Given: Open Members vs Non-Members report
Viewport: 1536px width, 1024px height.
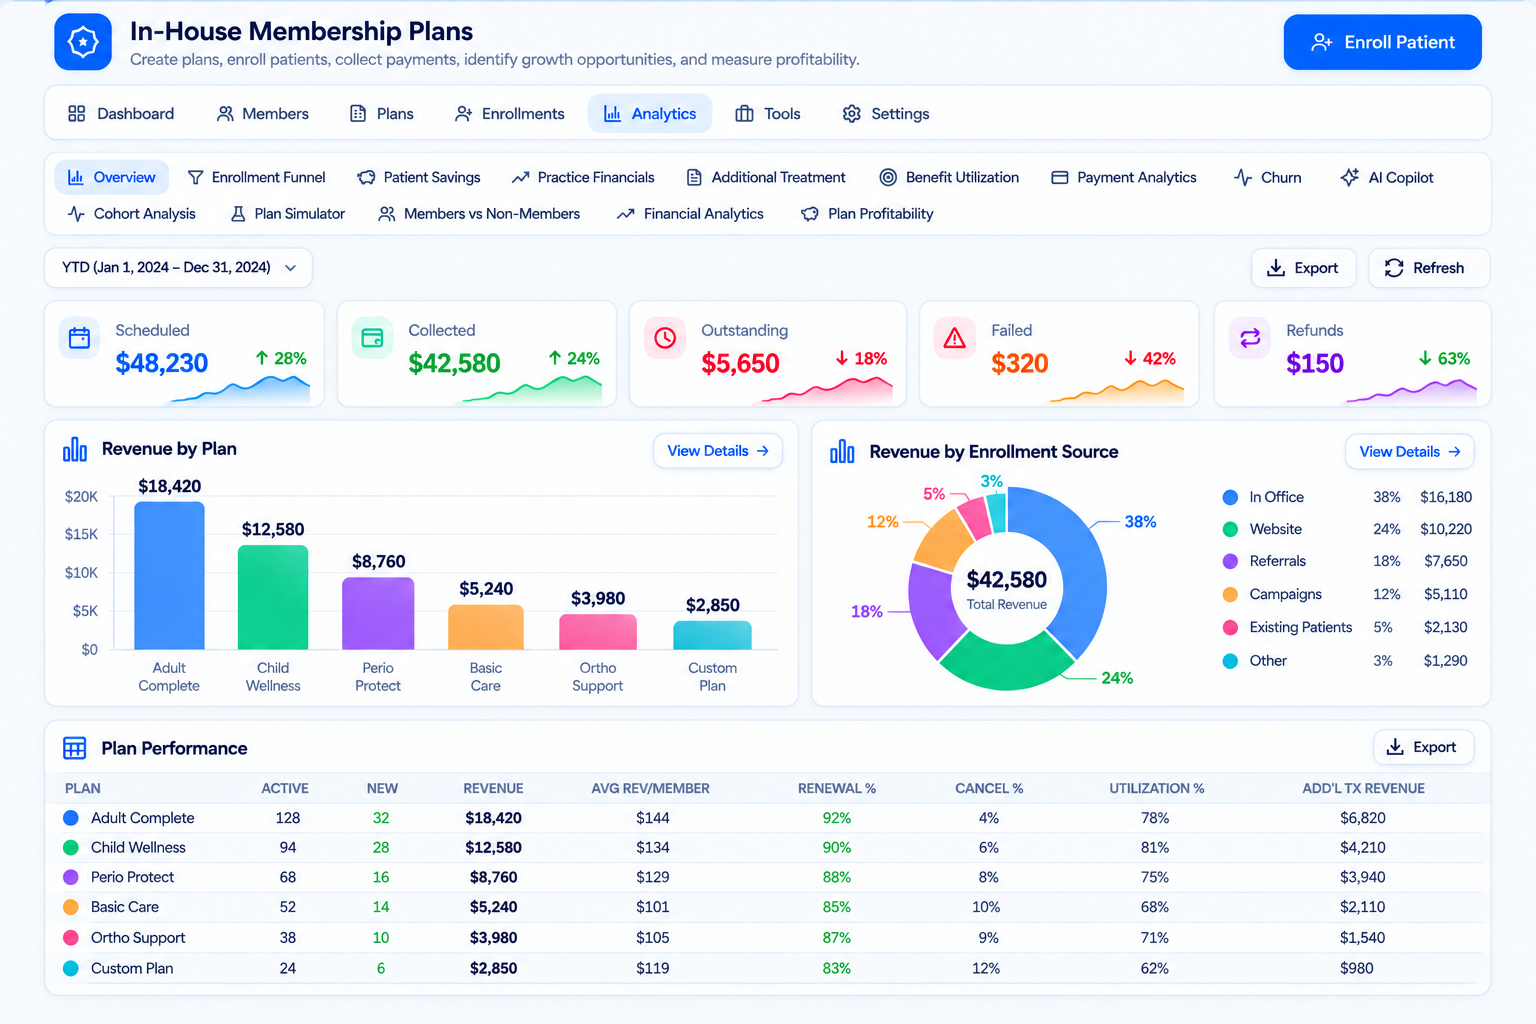Looking at the screenshot, I should (479, 214).
